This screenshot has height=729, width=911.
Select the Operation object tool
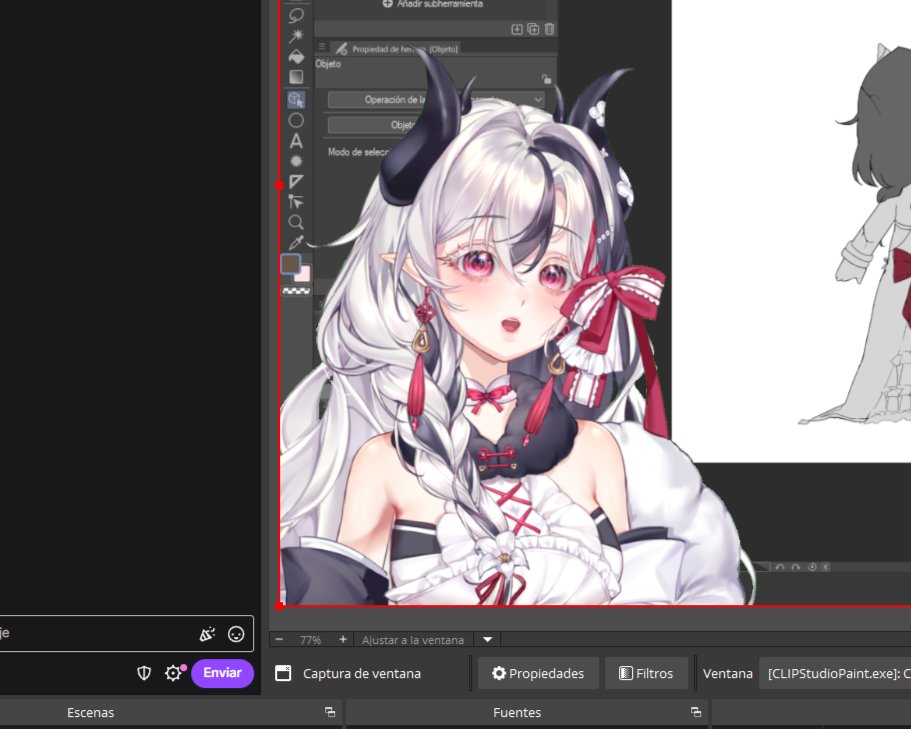coord(296,100)
